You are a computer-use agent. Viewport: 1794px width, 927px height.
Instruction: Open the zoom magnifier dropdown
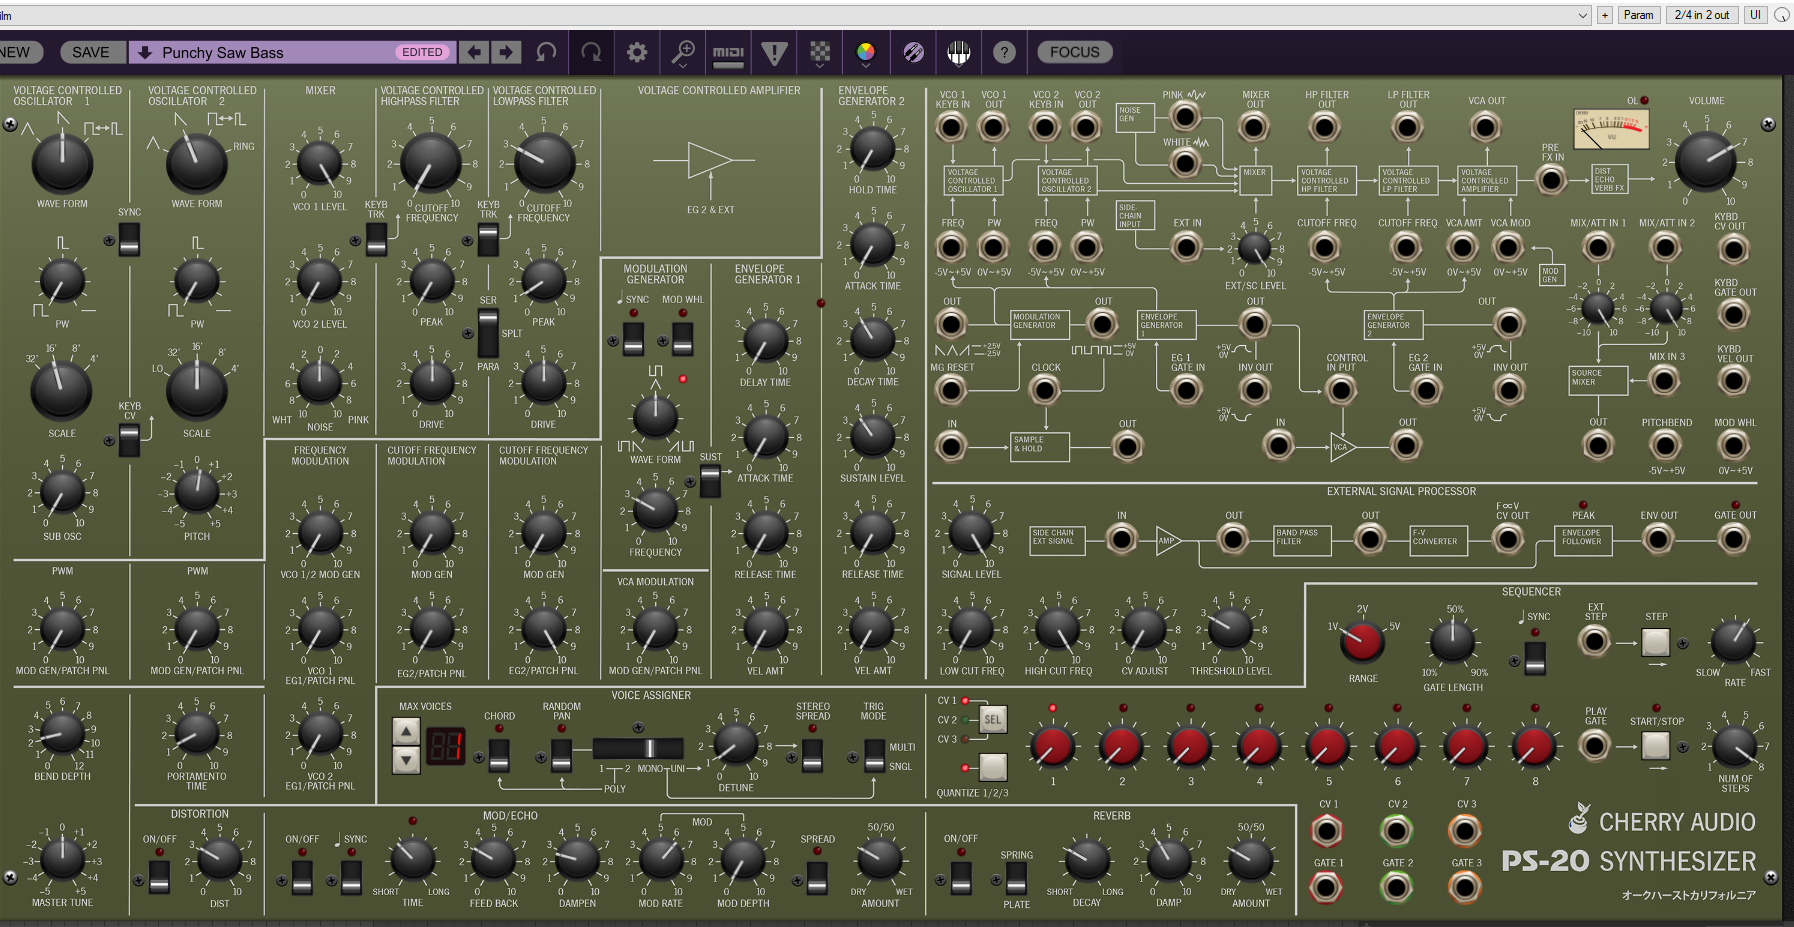(x=683, y=53)
